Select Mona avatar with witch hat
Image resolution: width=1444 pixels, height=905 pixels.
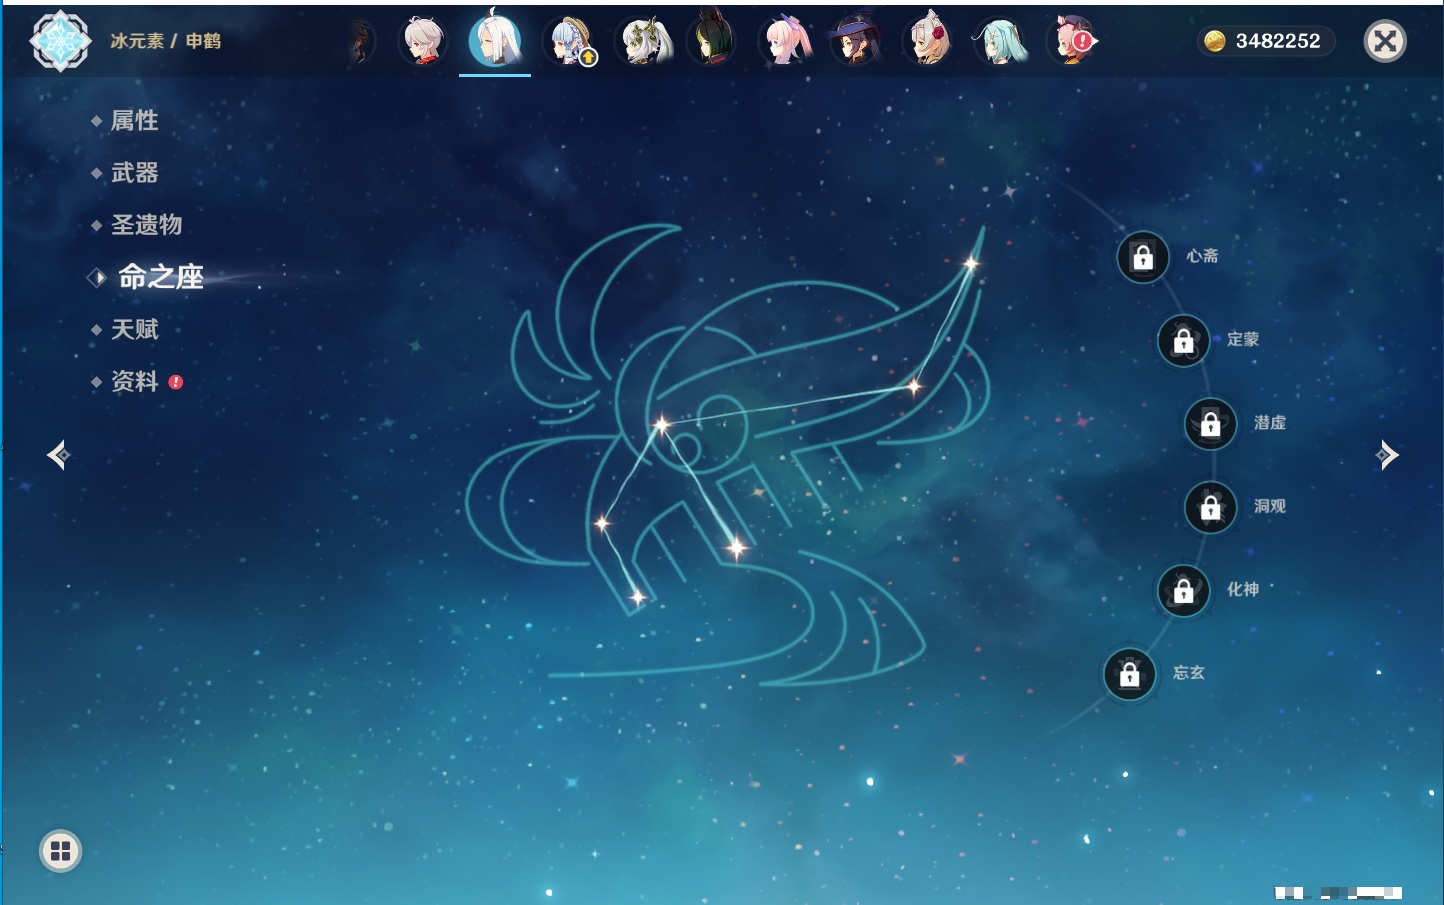[857, 41]
